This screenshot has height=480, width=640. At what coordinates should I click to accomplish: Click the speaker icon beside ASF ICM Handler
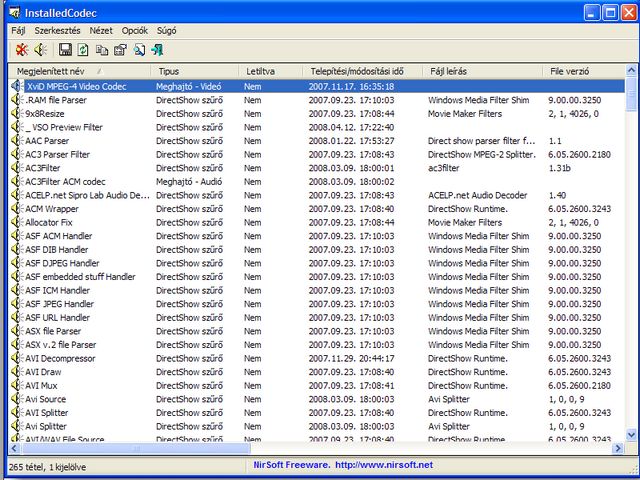[17, 290]
